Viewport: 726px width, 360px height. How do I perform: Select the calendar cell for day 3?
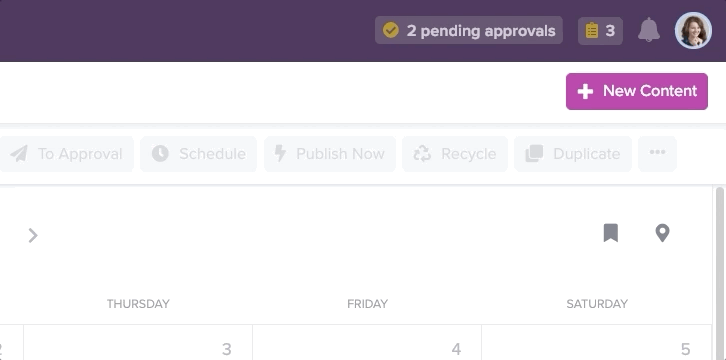pyautogui.click(x=138, y=342)
